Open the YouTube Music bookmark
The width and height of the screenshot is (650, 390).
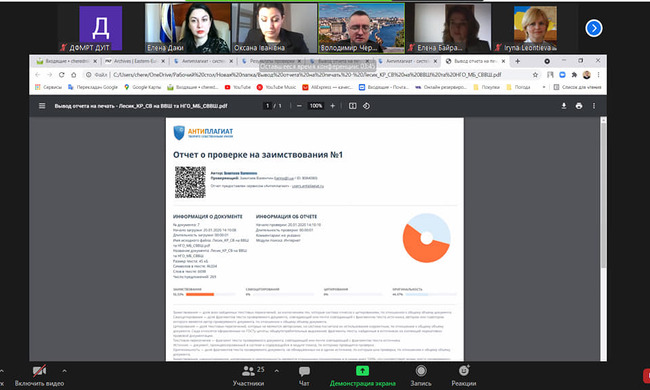276,87
